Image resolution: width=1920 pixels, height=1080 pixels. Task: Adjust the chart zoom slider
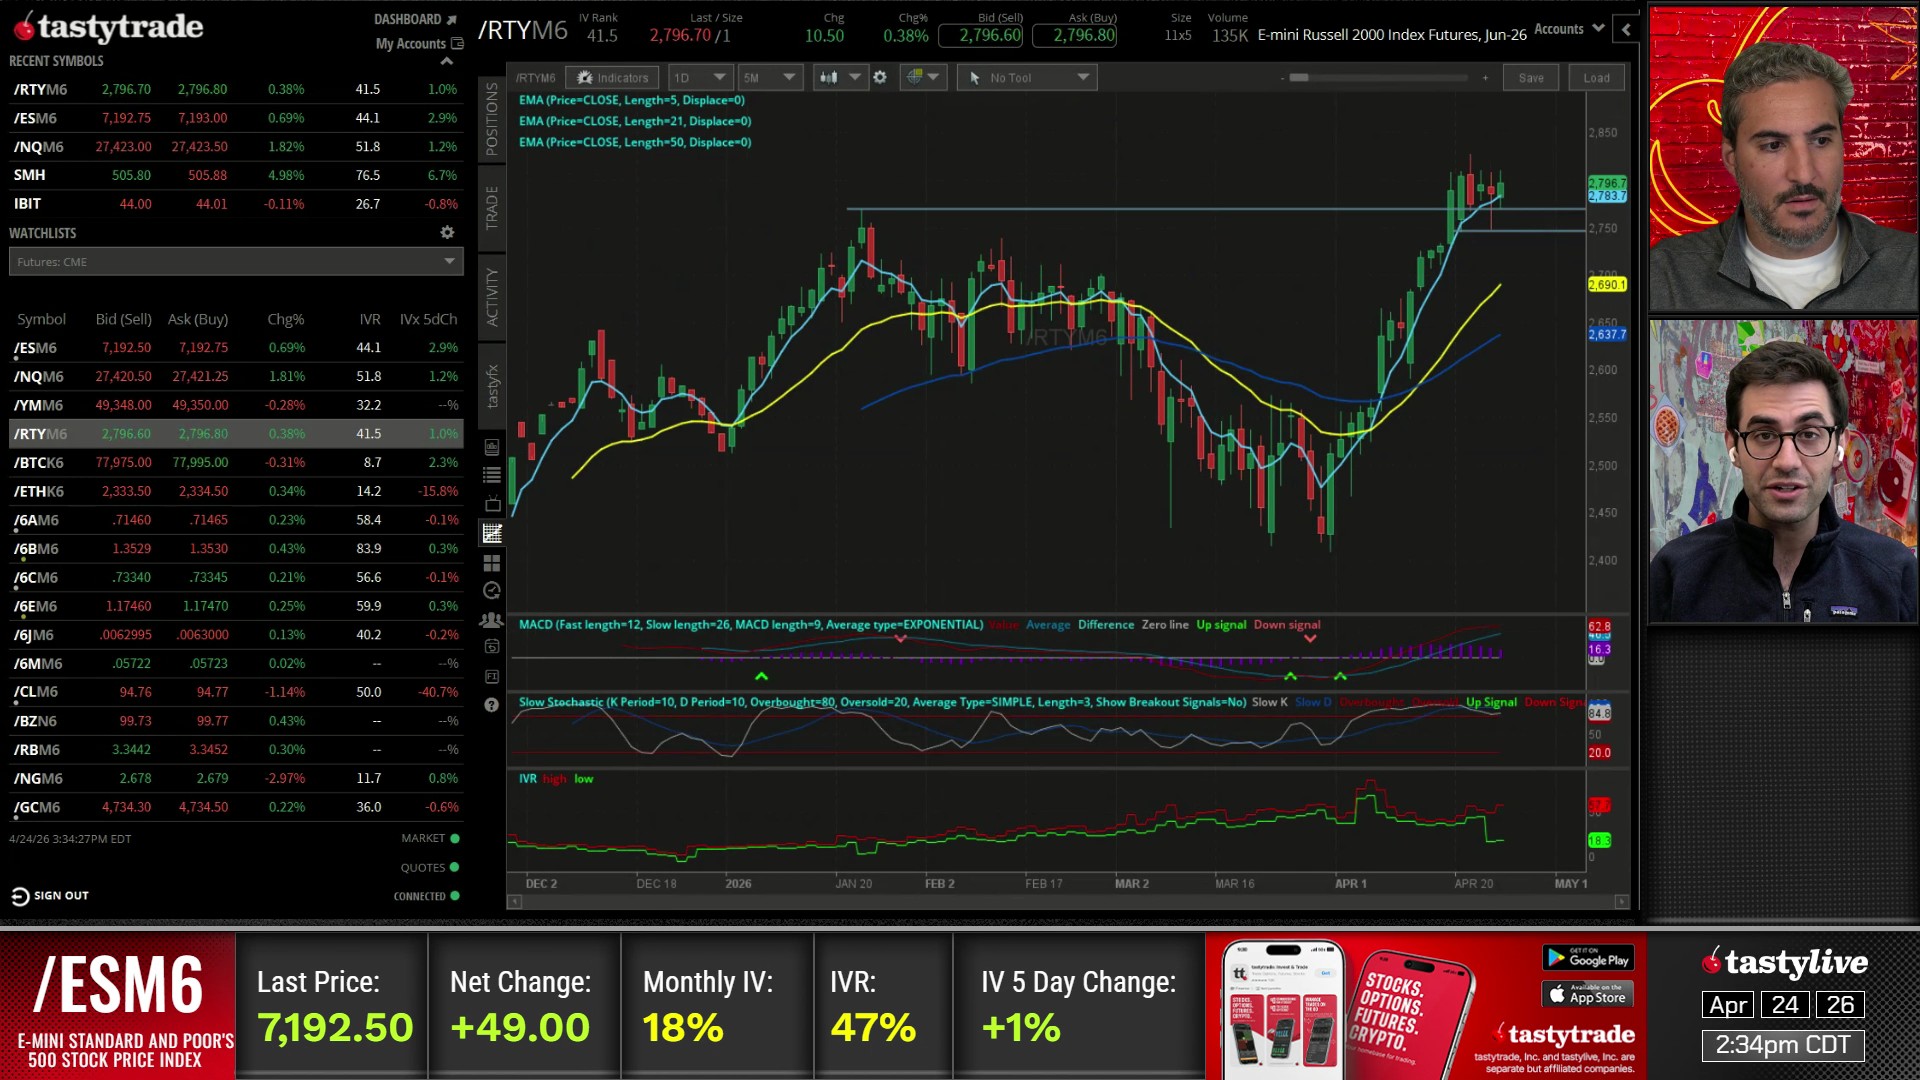(x=1299, y=78)
